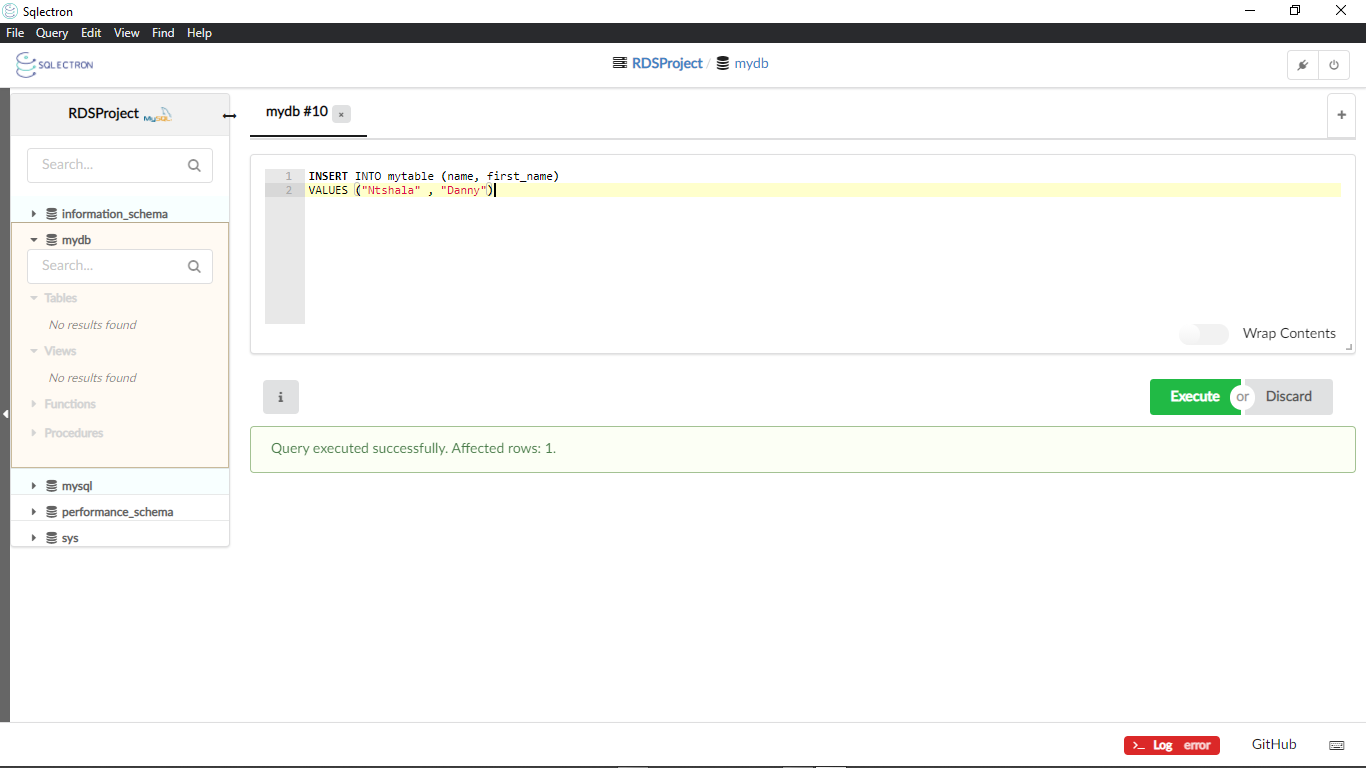Viewport: 1366px width, 768px height.
Task: Open keyboard shortcuts icon in footer
Action: [1336, 745]
